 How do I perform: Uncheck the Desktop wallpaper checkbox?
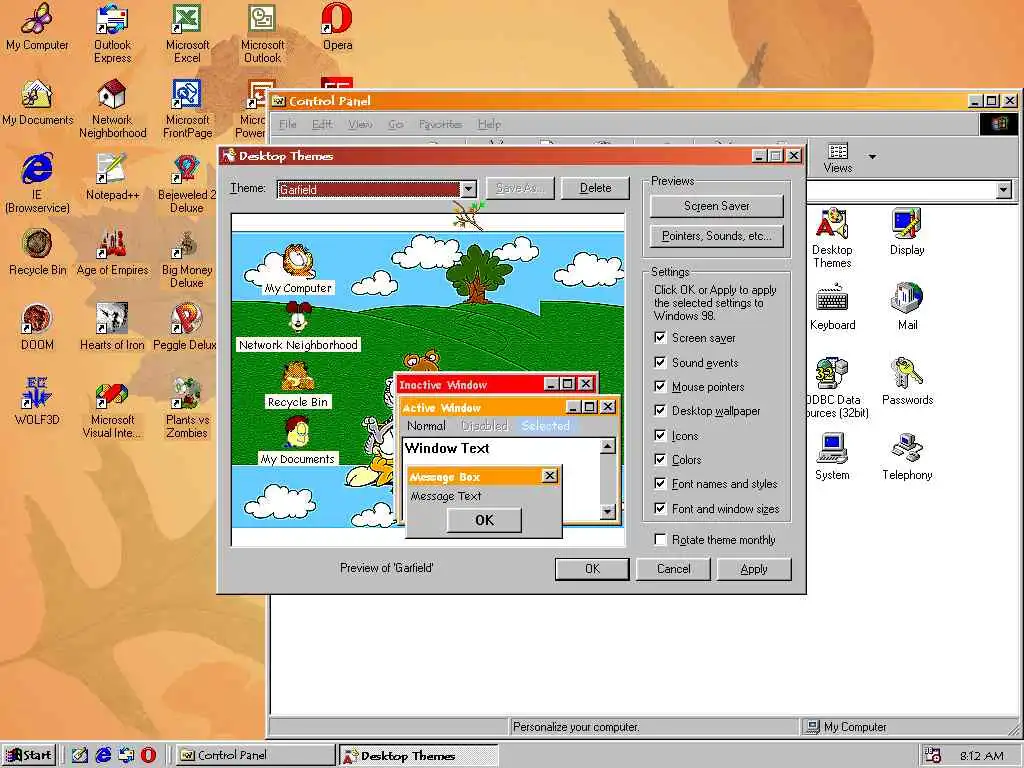660,410
